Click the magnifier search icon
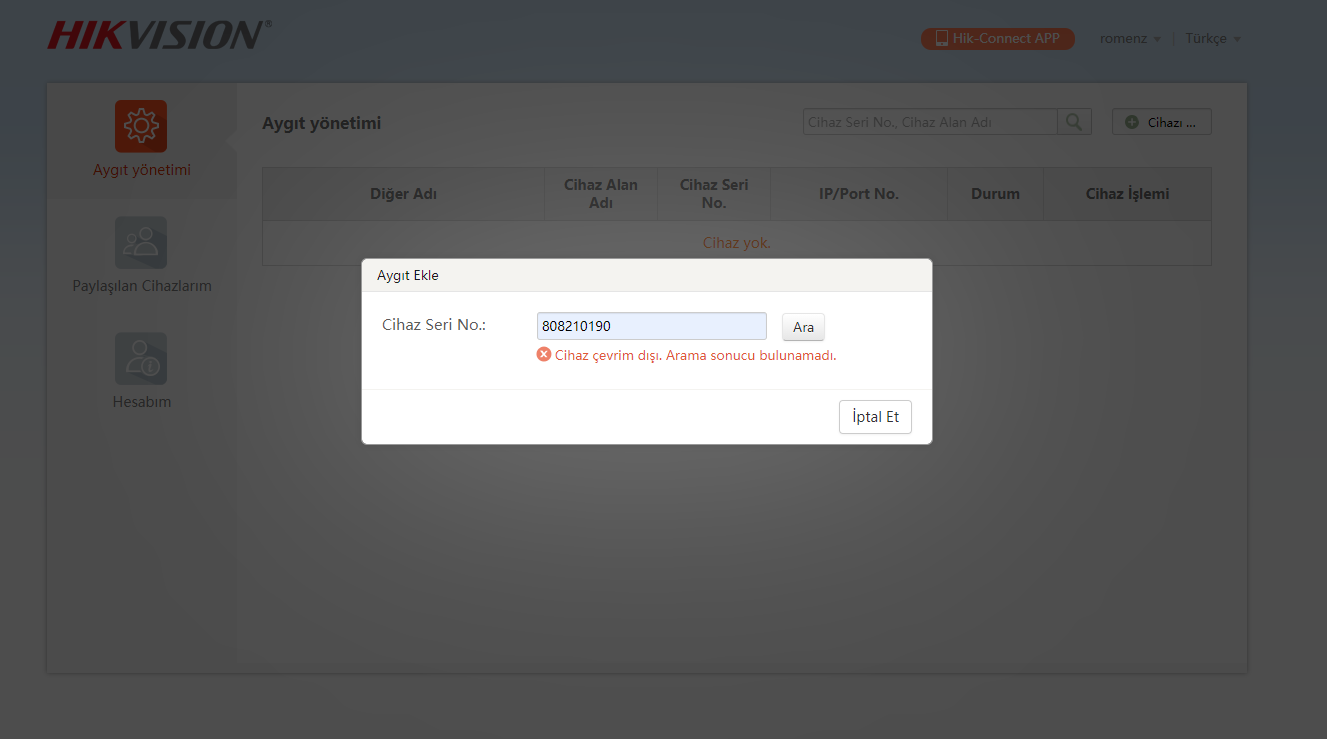 click(1073, 122)
